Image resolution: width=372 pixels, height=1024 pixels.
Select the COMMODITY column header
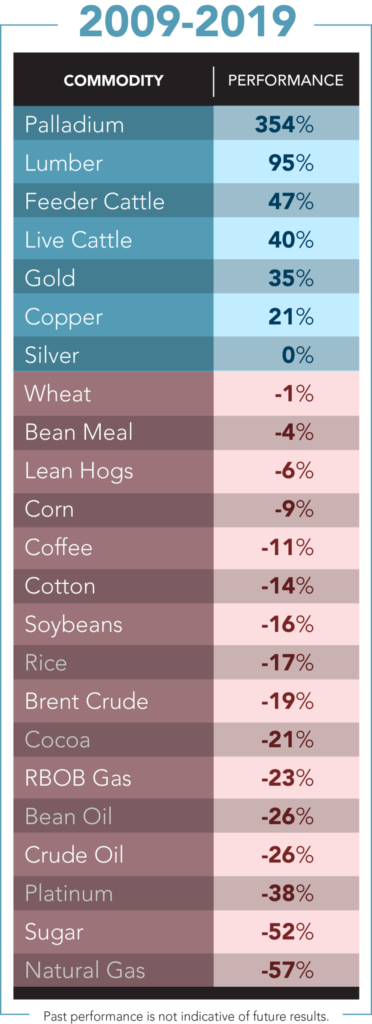114,81
